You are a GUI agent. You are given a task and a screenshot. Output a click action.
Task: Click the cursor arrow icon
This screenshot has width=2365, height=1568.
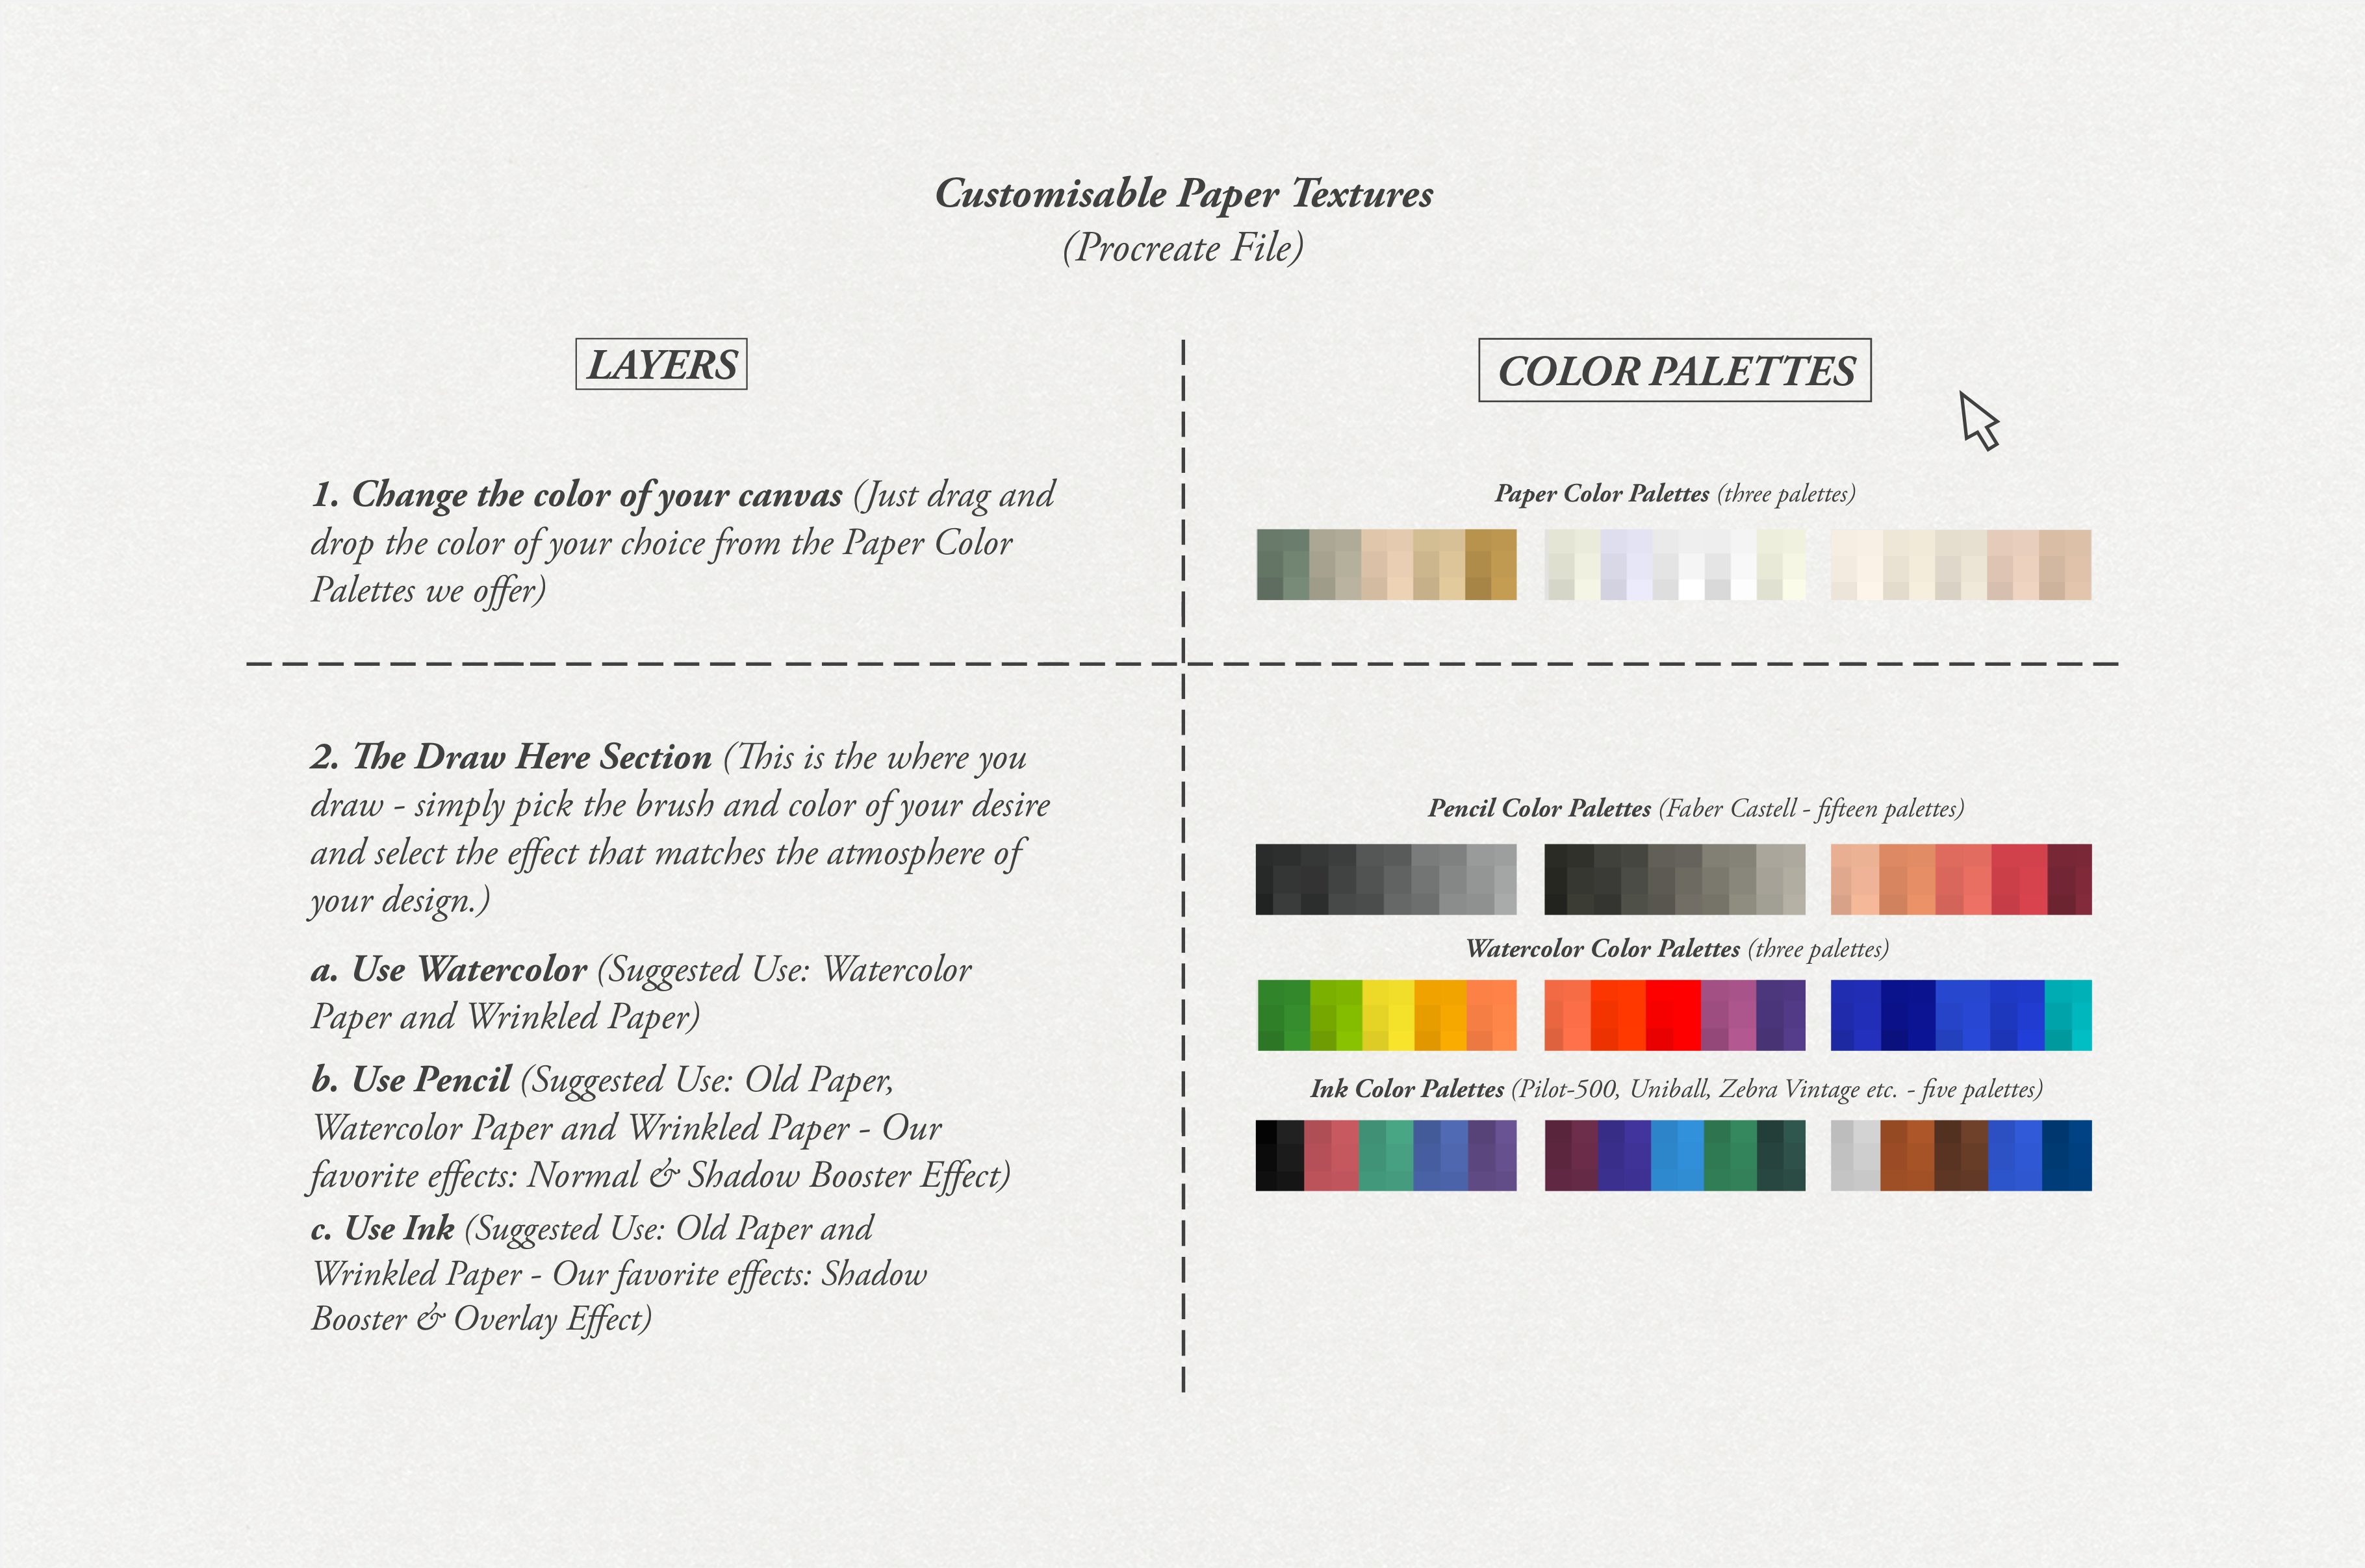[x=1980, y=415]
